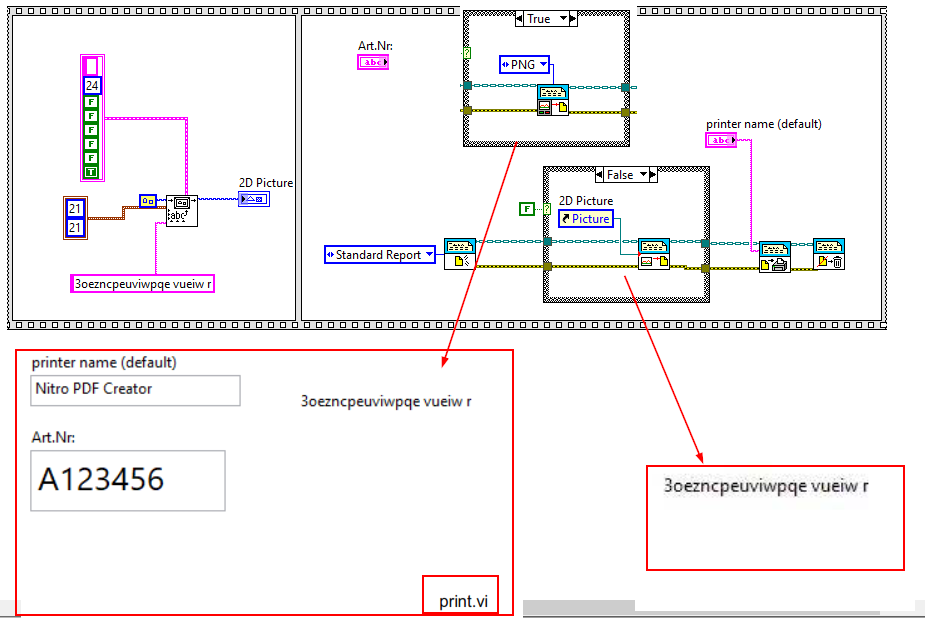This screenshot has height=618, width=925.
Task: Click the Print Report VI icon
Action: (x=775, y=257)
